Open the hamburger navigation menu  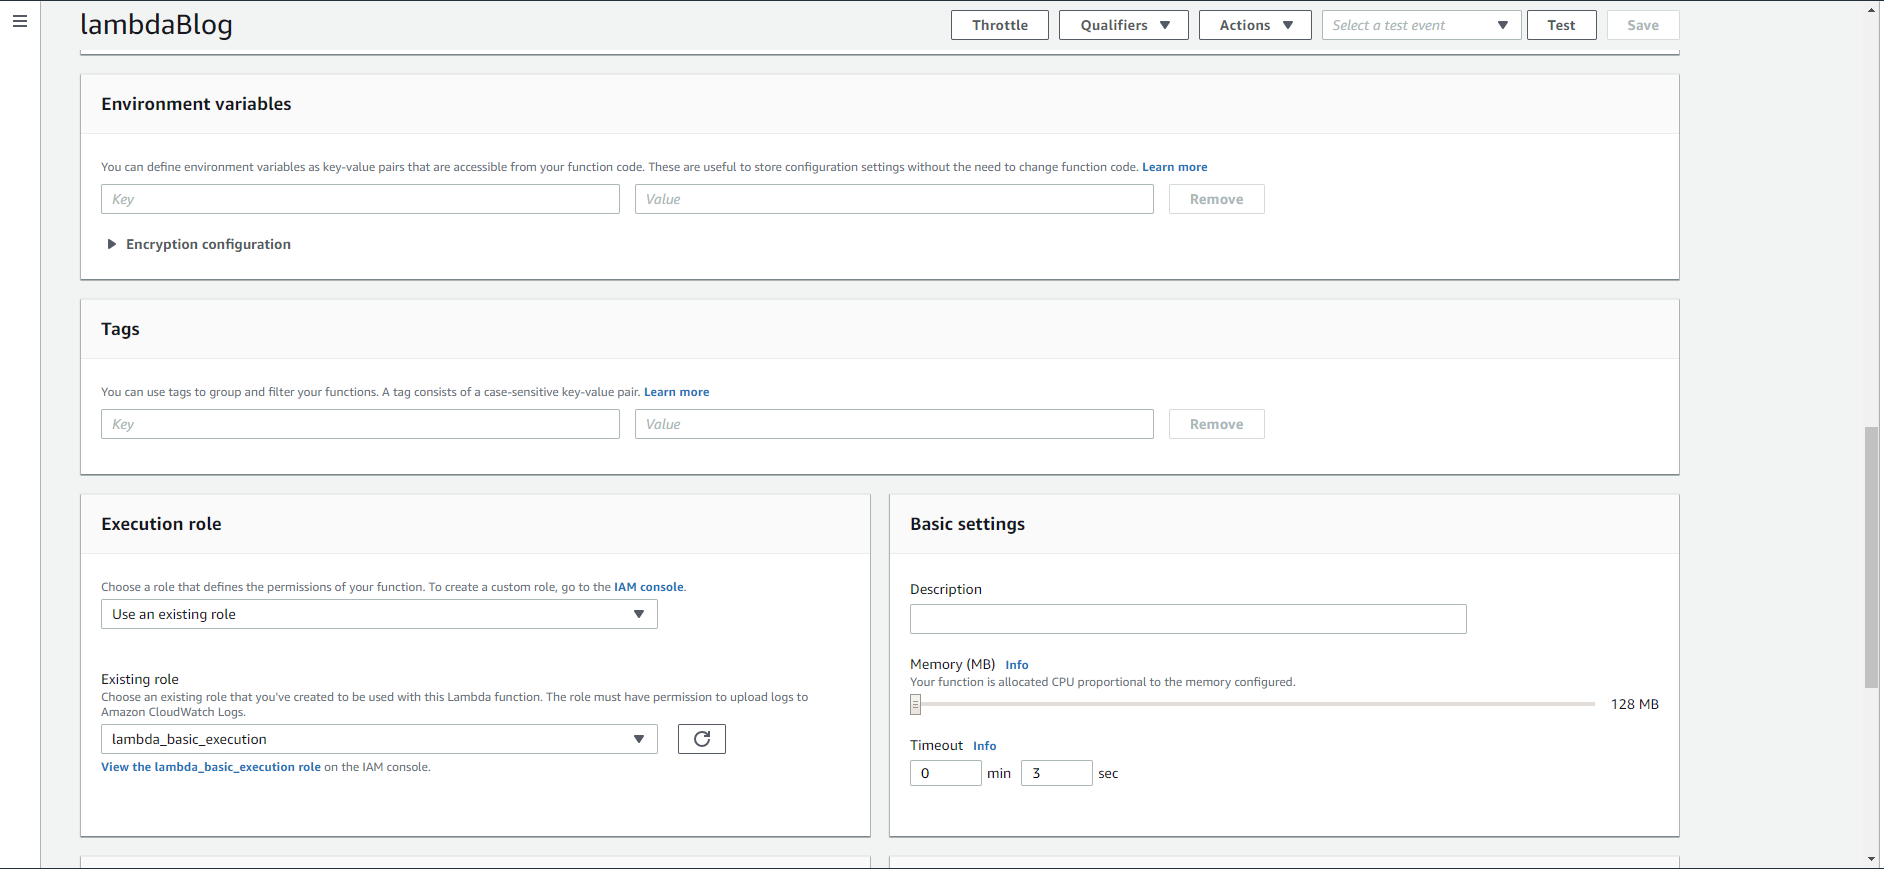(20, 21)
